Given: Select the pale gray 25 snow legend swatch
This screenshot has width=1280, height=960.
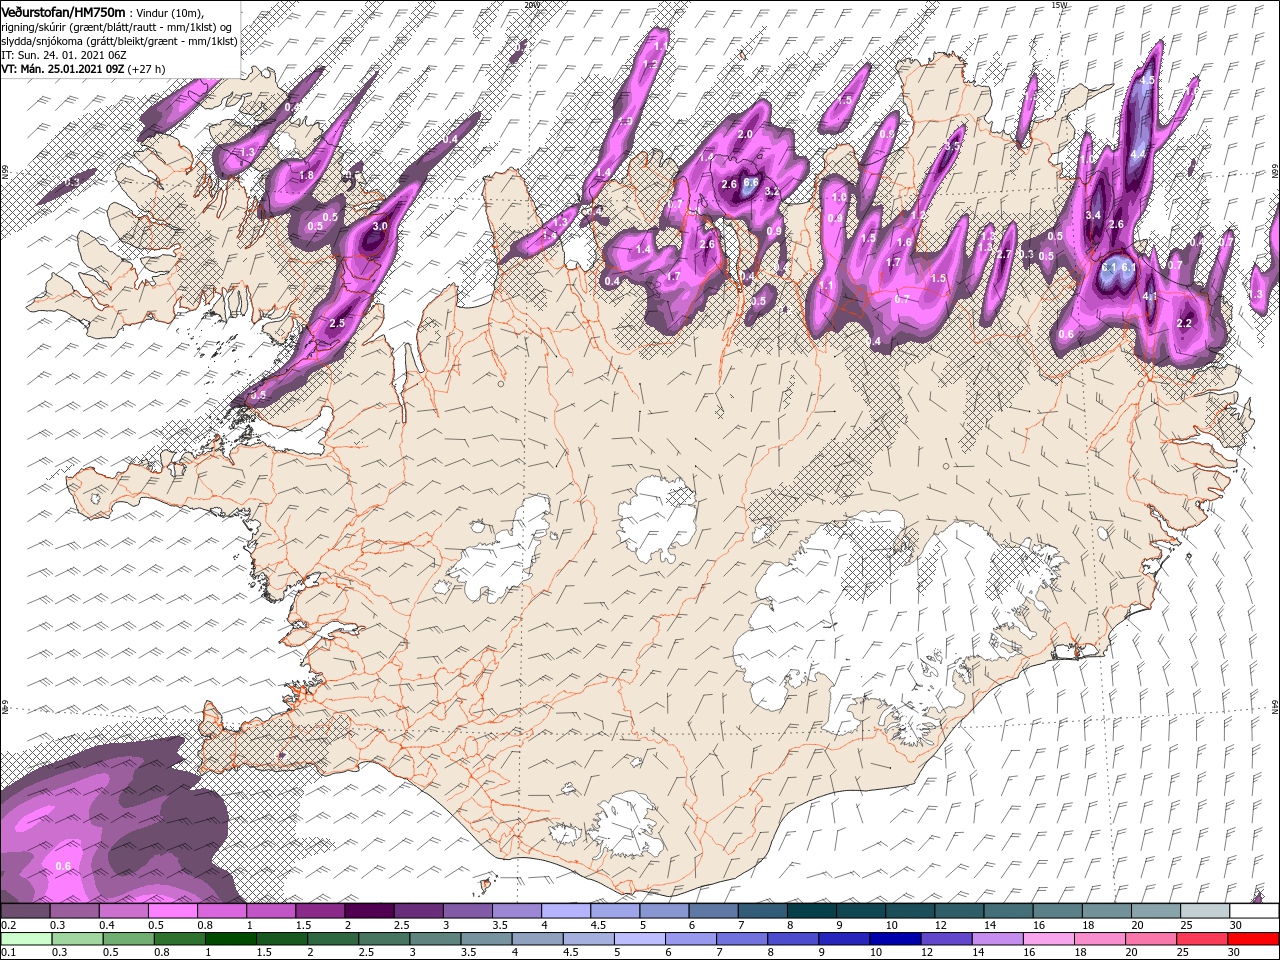Looking at the screenshot, I should [1206, 911].
